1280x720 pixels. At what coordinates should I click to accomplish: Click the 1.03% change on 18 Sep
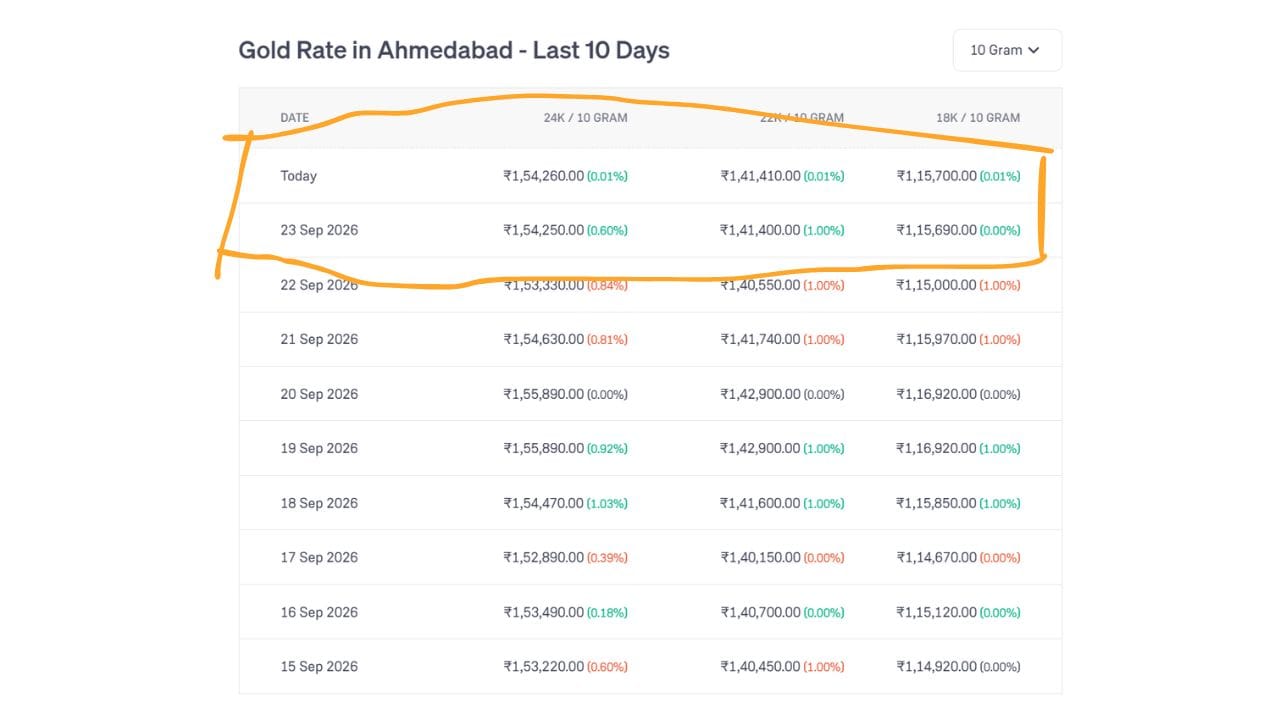(x=607, y=503)
